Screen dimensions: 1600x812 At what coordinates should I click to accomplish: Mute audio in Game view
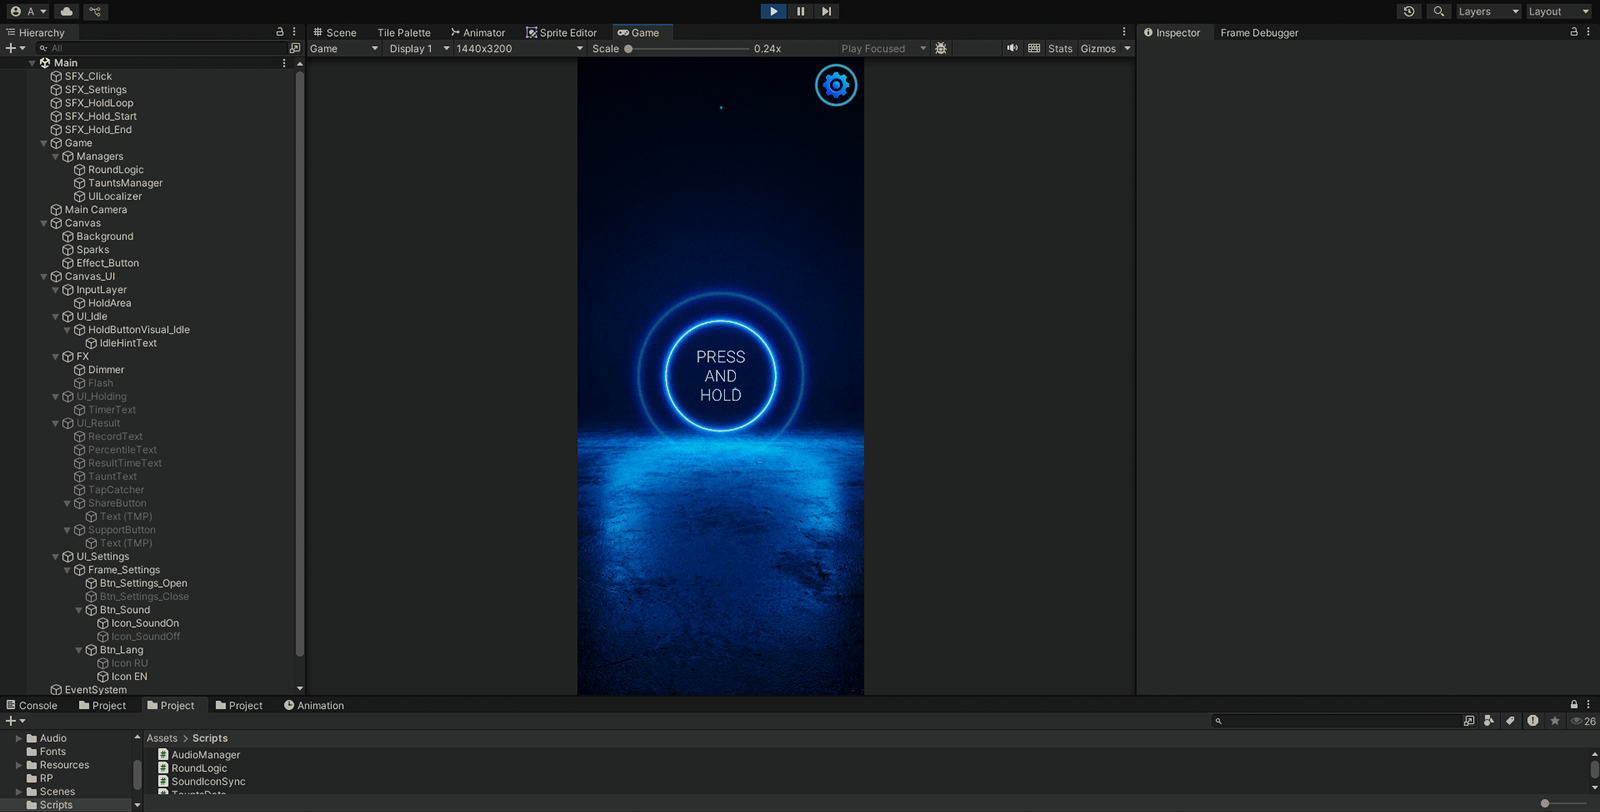coord(1012,48)
